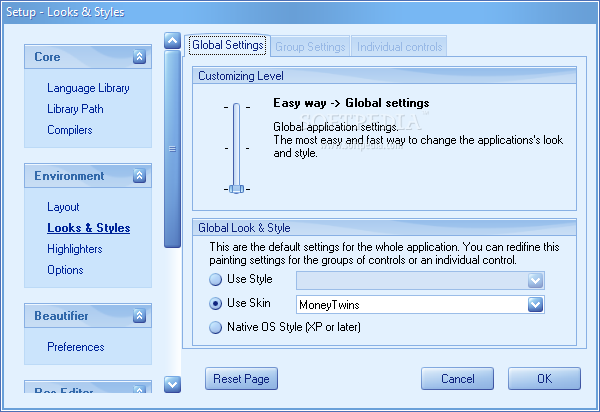Select the Use Skin radio button
Screen dimensions: 600x412
tap(215, 304)
